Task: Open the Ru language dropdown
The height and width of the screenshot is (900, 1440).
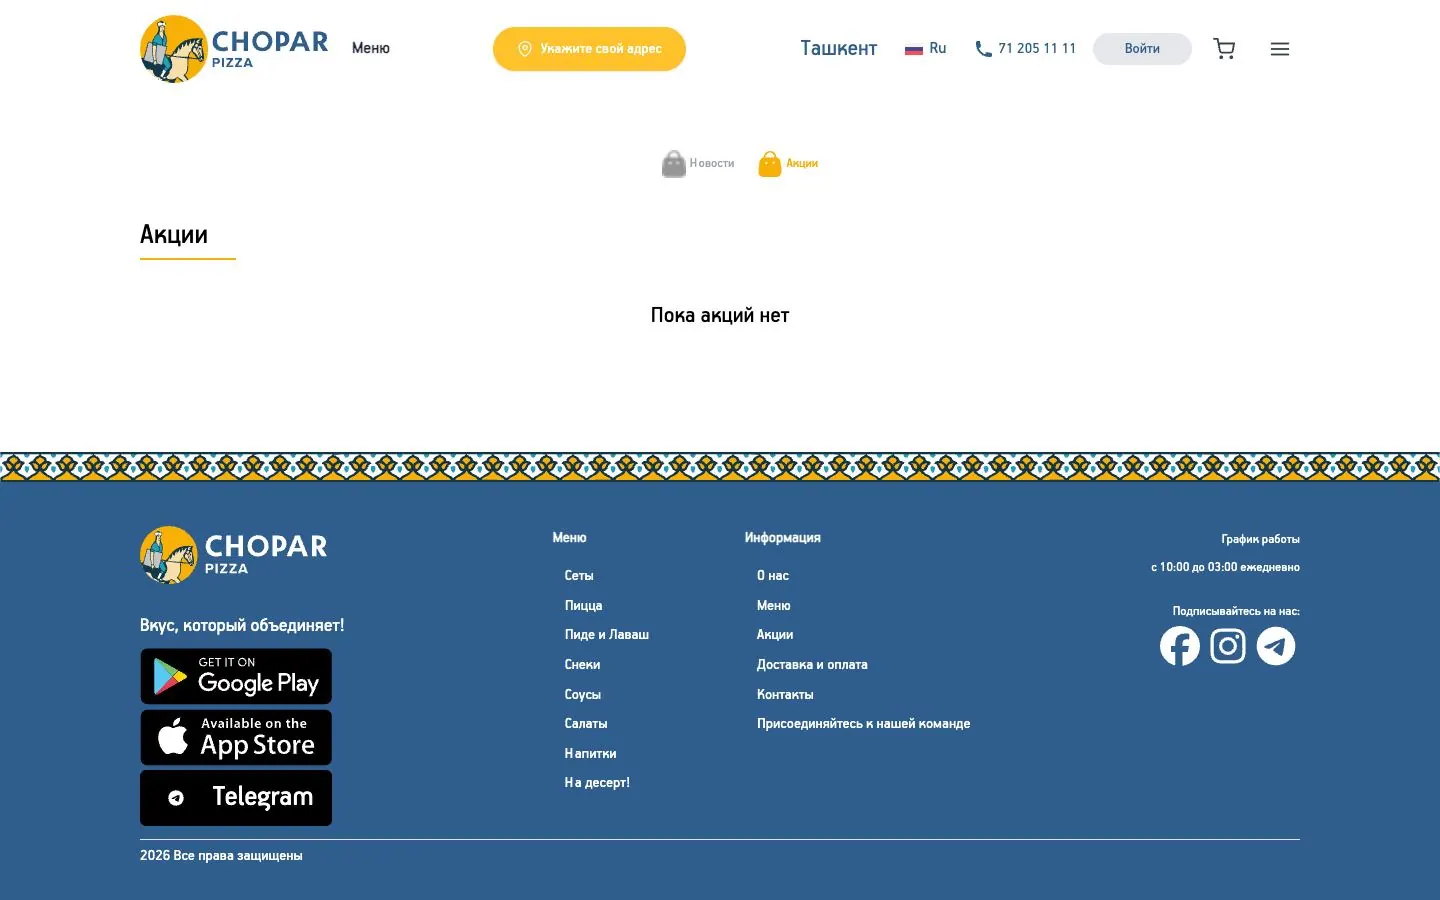Action: coord(926,48)
